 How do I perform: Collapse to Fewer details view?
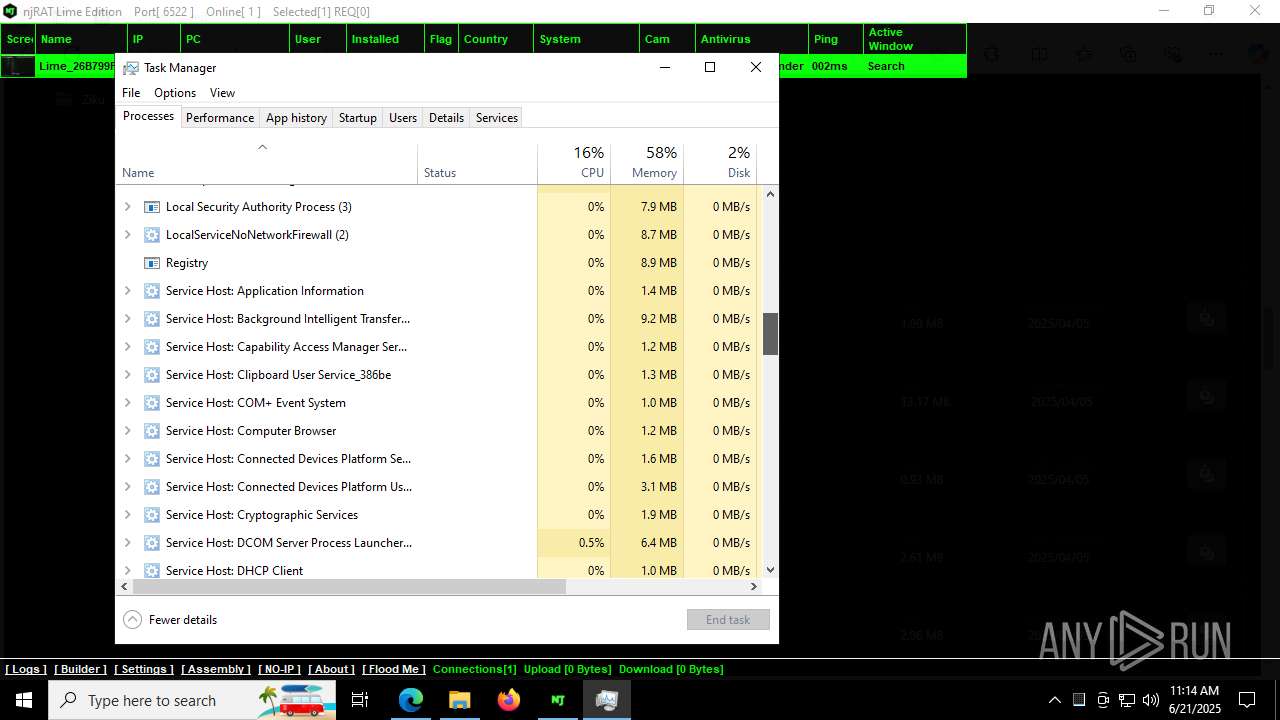(x=170, y=620)
